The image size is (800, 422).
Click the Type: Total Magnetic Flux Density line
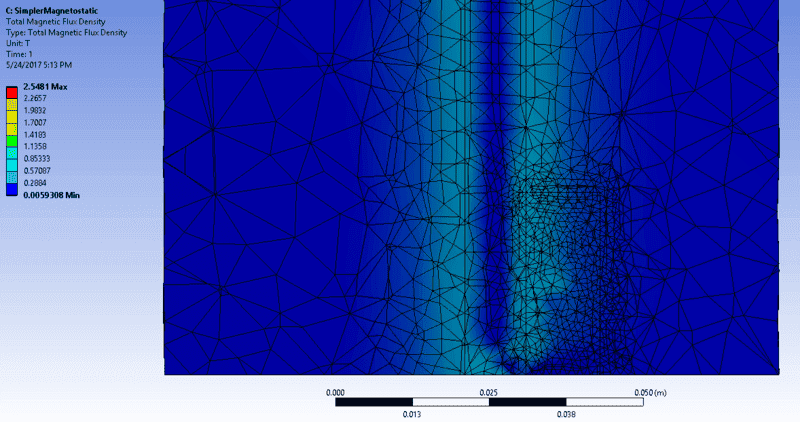click(62, 28)
